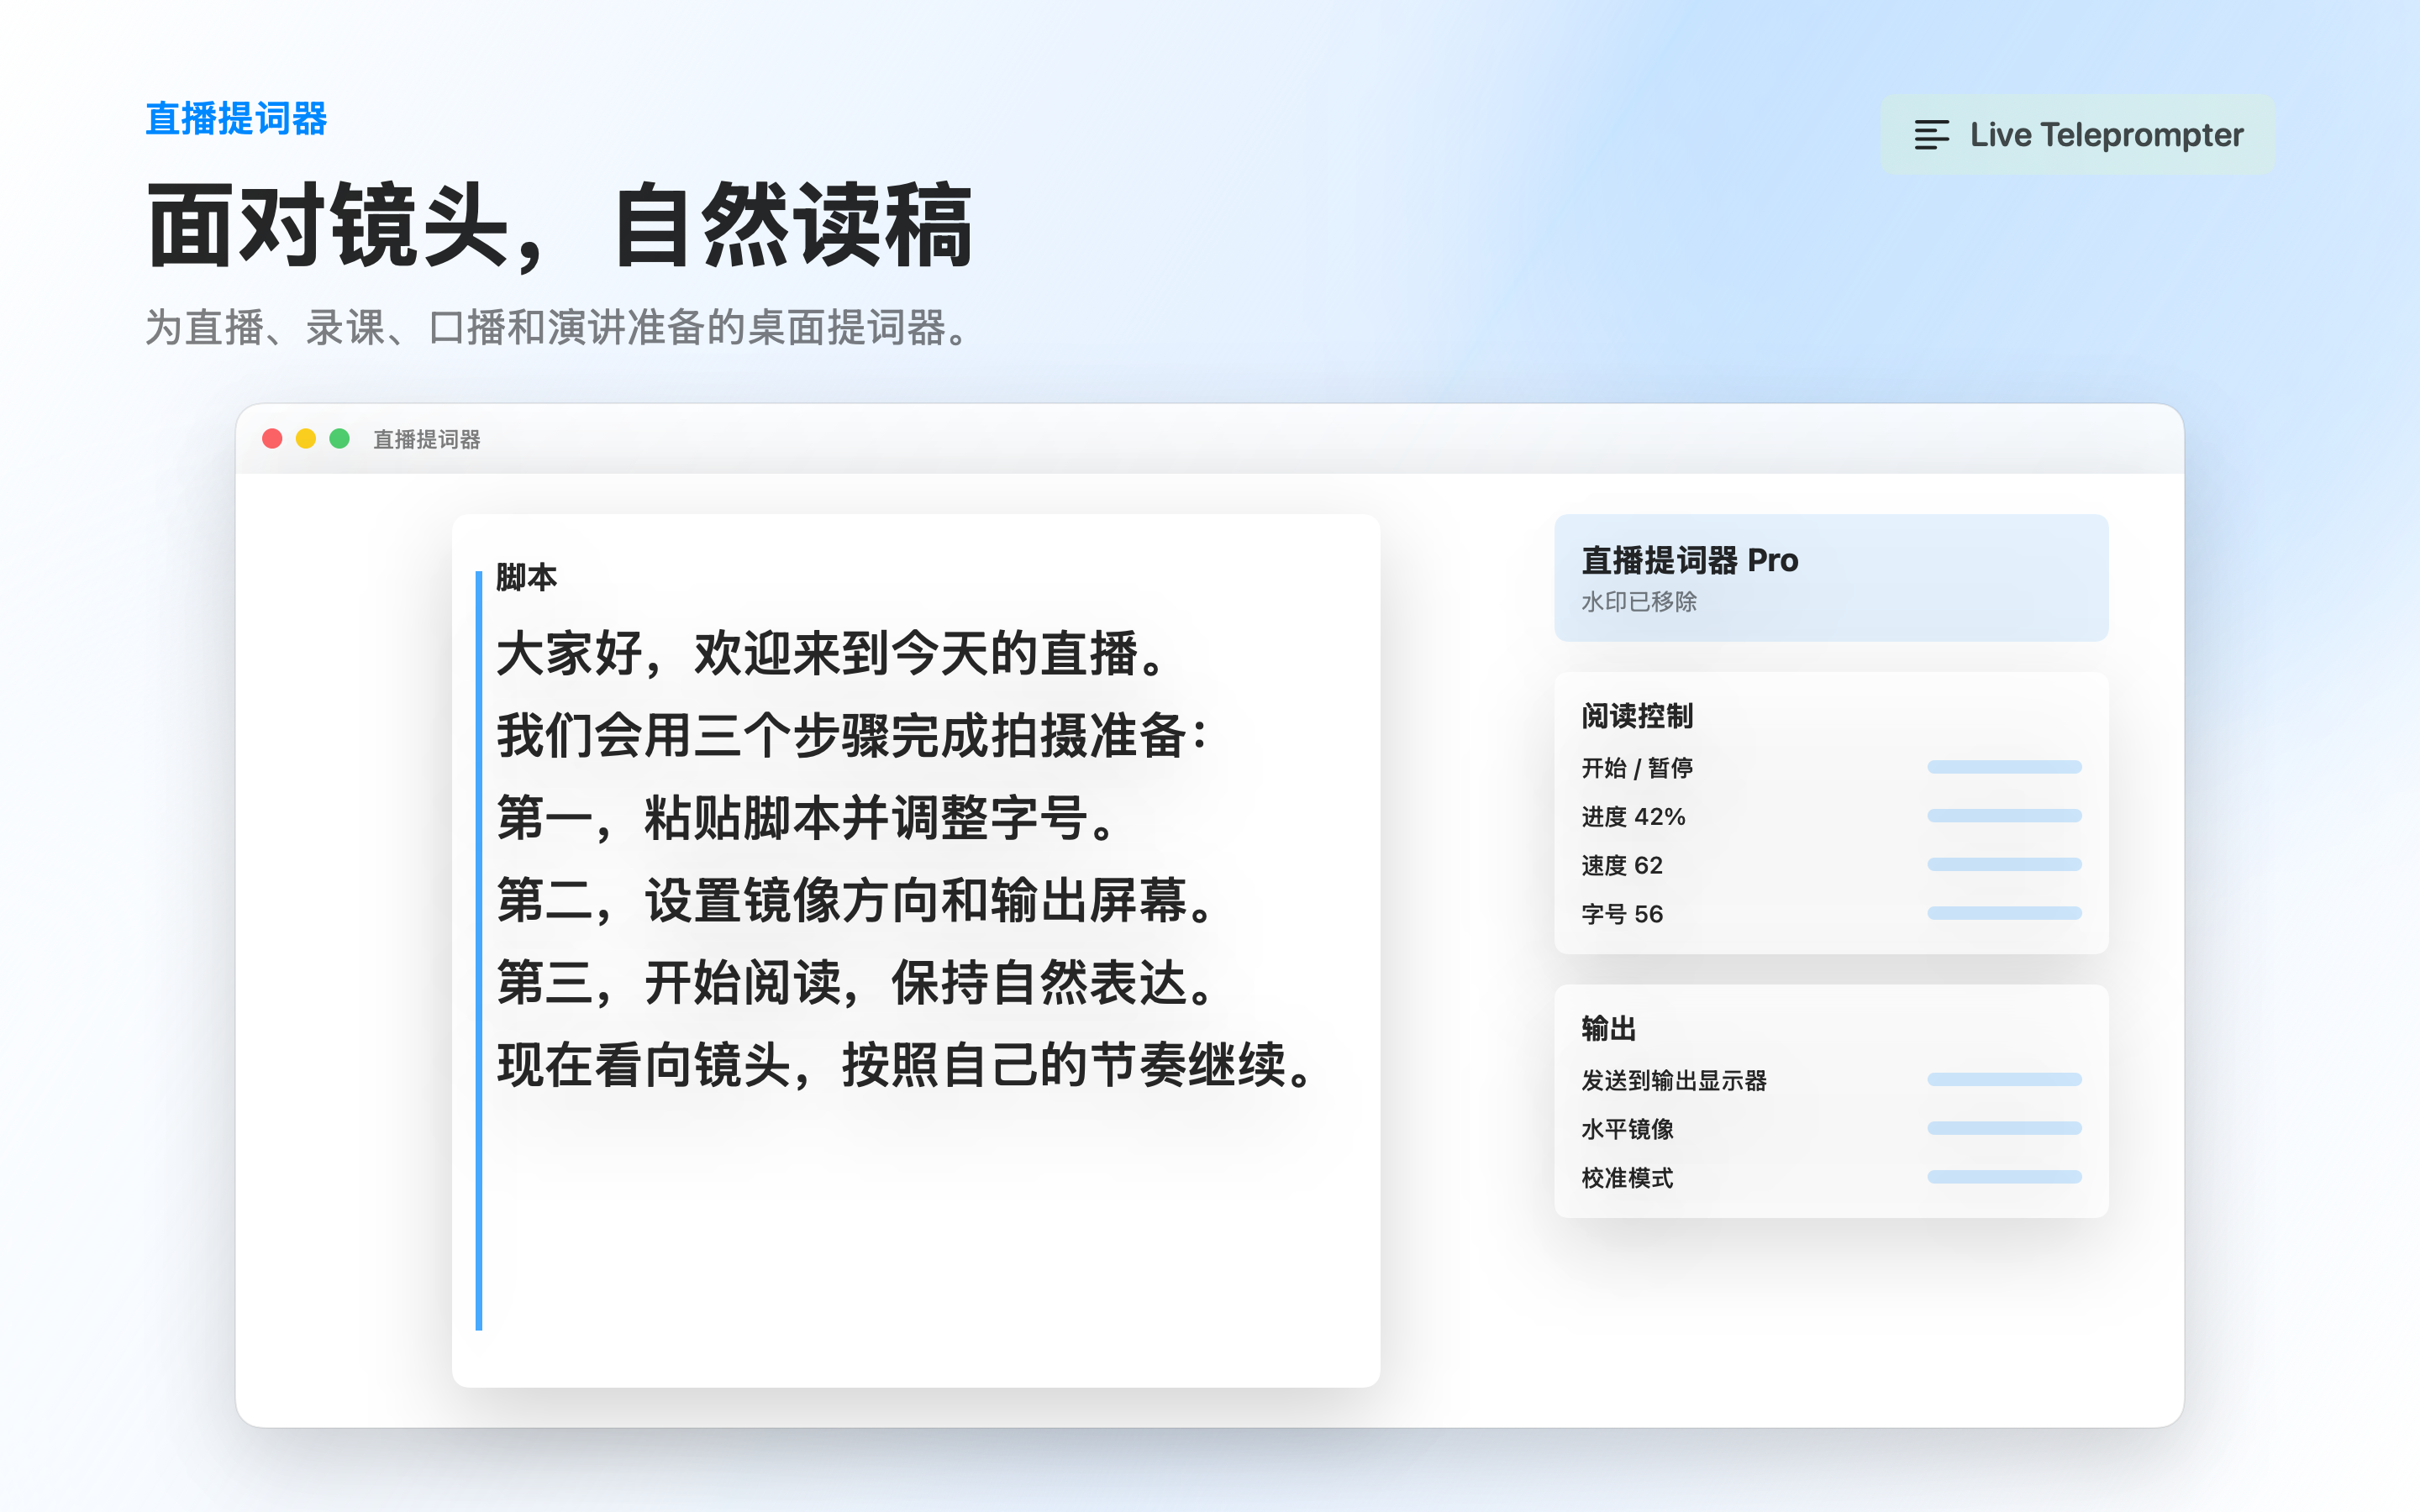The width and height of the screenshot is (2420, 1512).
Task: Click the 输出 section heading
Action: click(x=1608, y=1029)
